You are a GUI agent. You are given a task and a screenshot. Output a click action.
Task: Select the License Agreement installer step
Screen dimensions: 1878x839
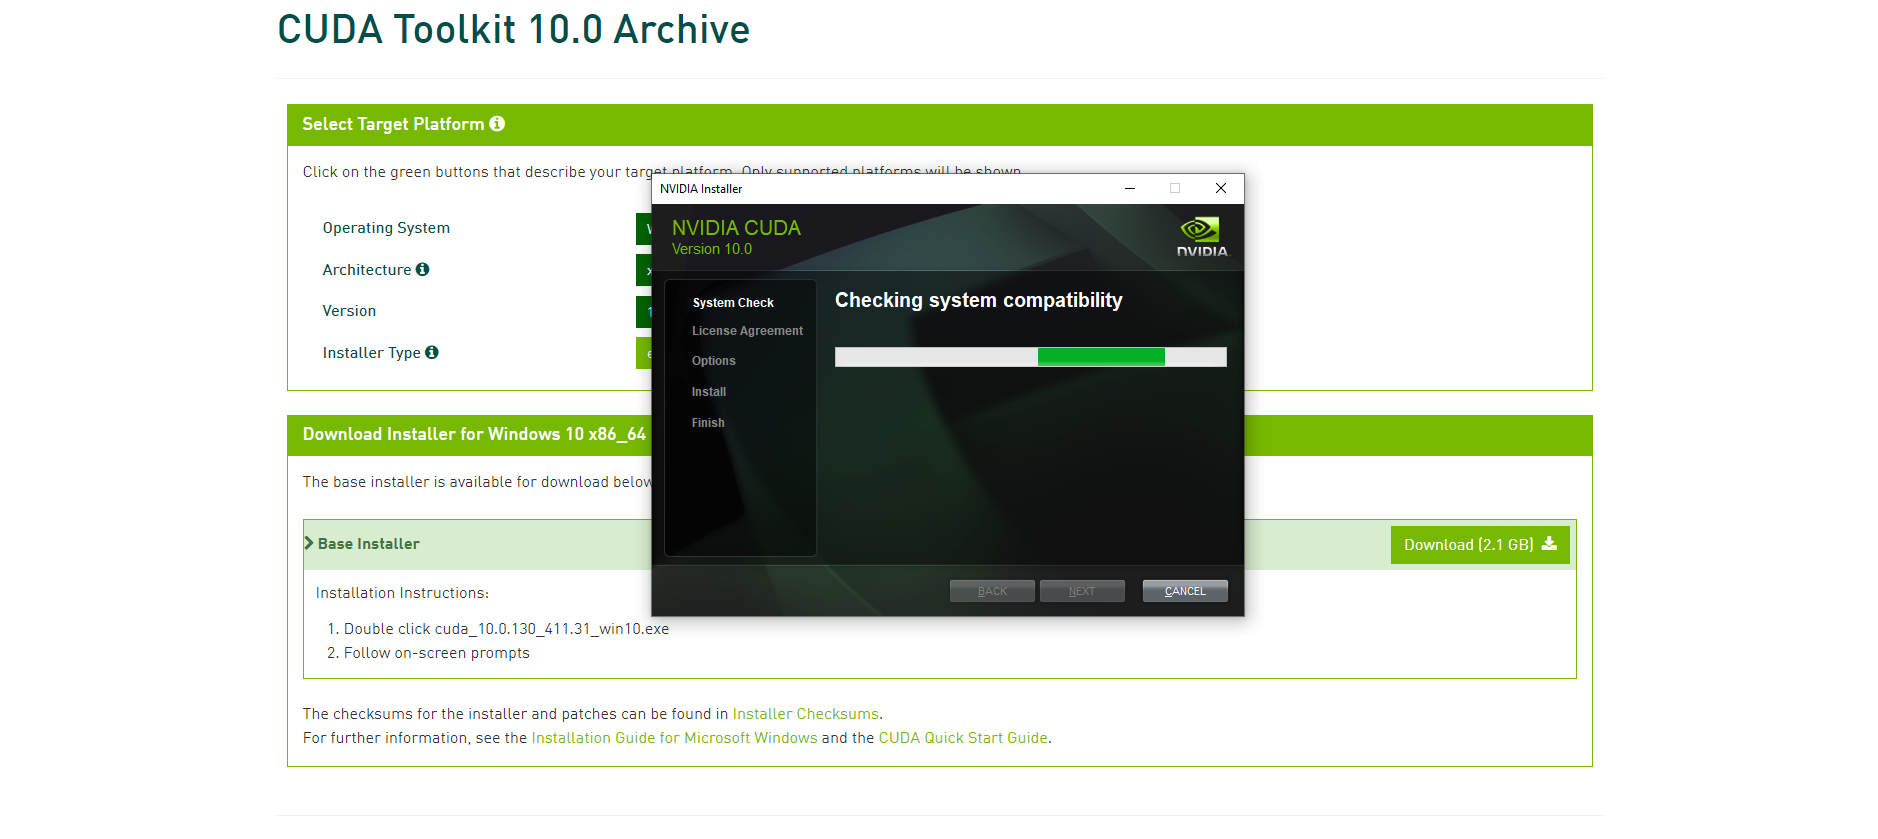click(x=747, y=331)
